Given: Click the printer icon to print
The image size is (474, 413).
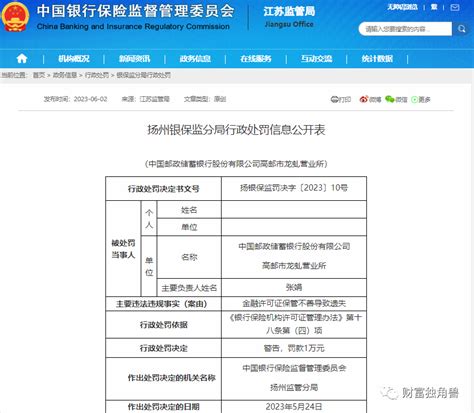Looking at the screenshot, I should 334,99.
